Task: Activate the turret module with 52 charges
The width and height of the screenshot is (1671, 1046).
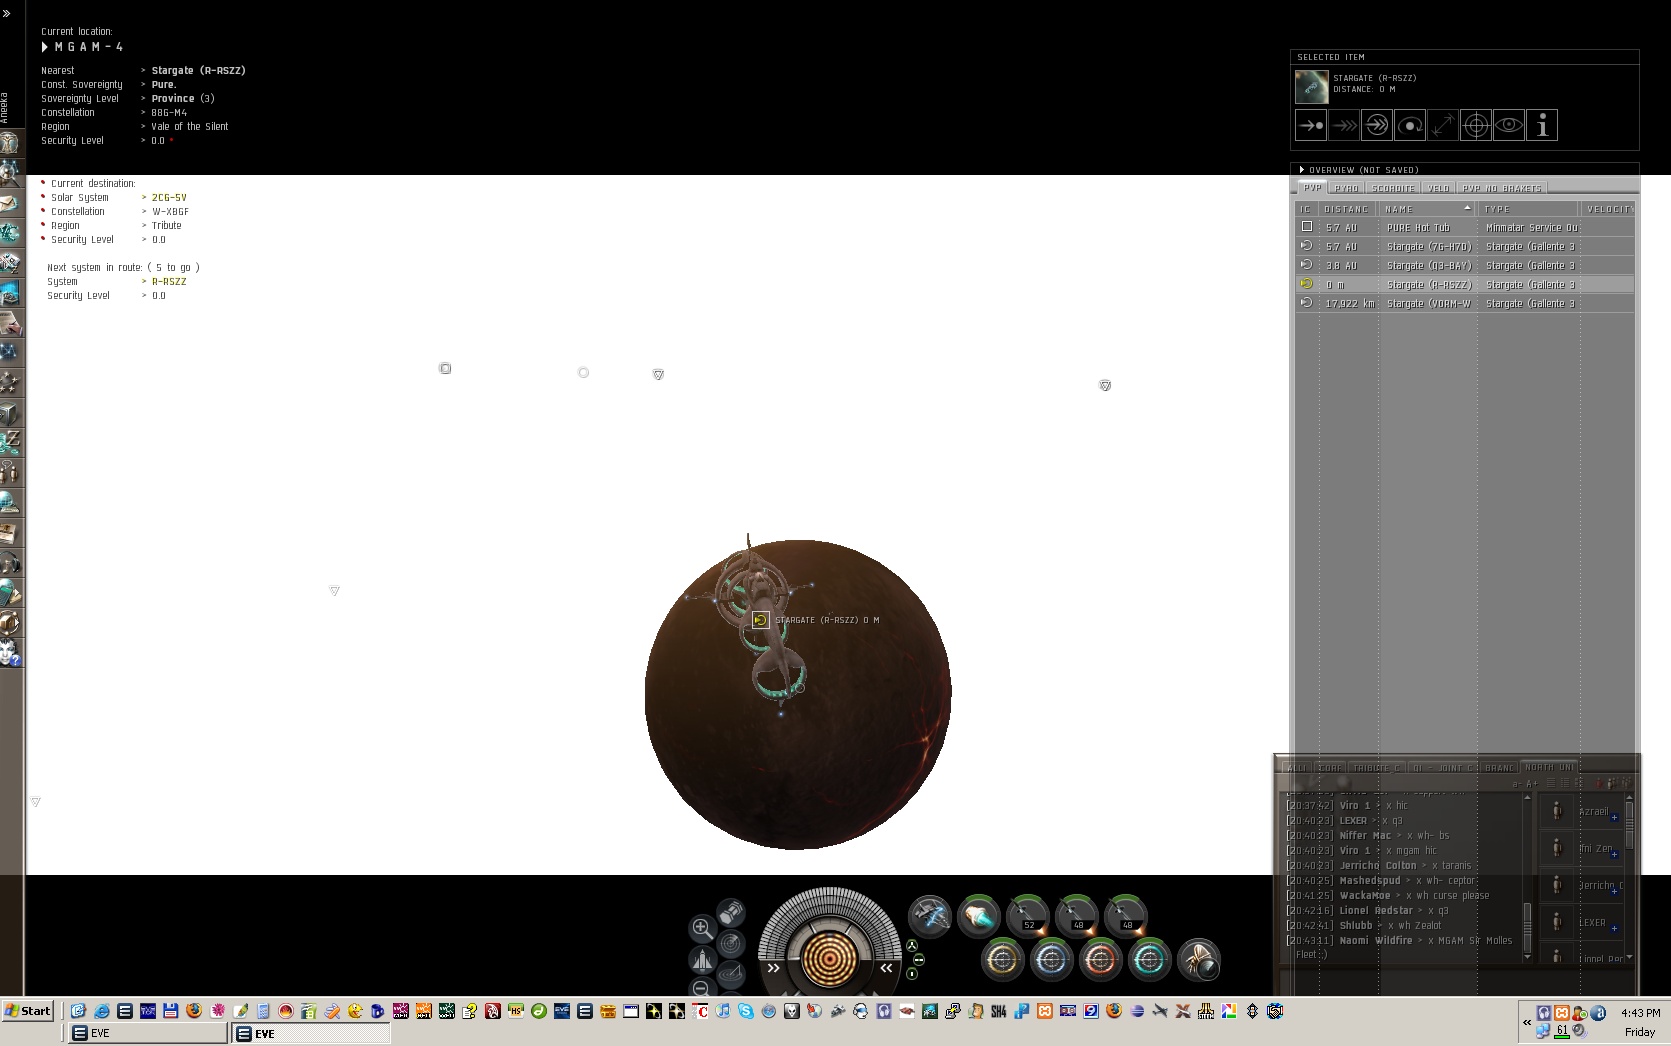Action: click(x=1027, y=916)
